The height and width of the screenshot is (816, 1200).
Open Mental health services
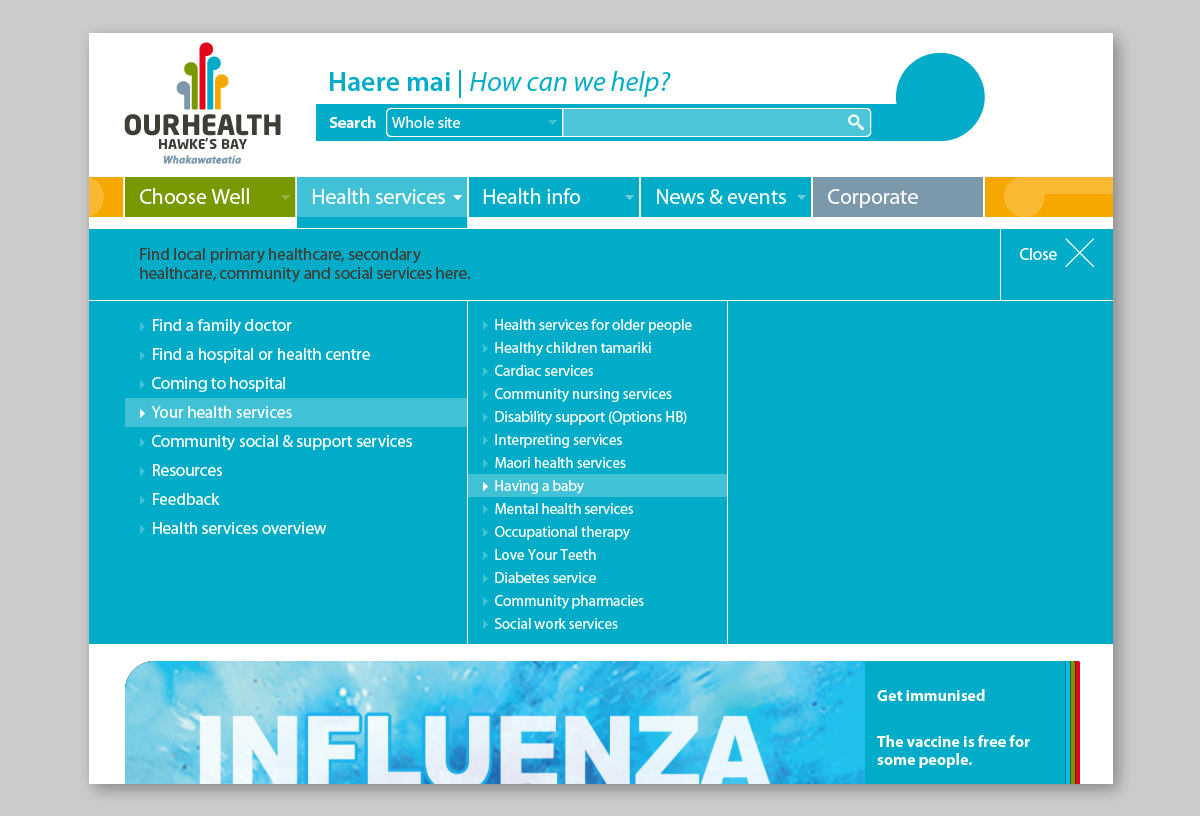point(564,509)
